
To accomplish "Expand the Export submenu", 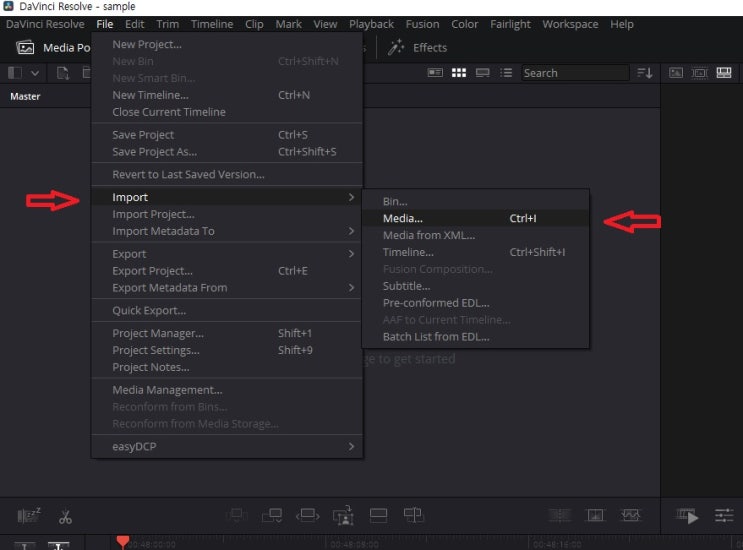I will coord(351,254).
